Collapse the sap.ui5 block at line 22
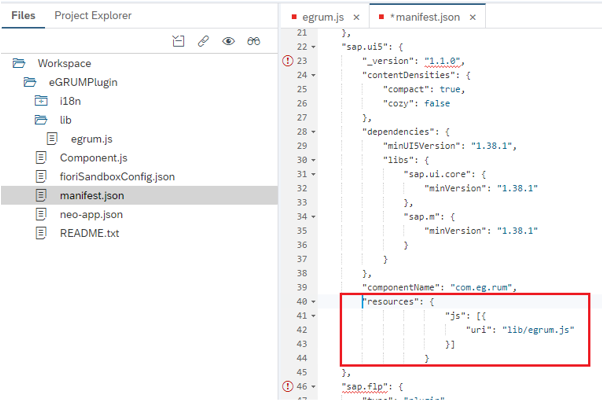This screenshot has width=602, height=408. pyautogui.click(x=313, y=47)
